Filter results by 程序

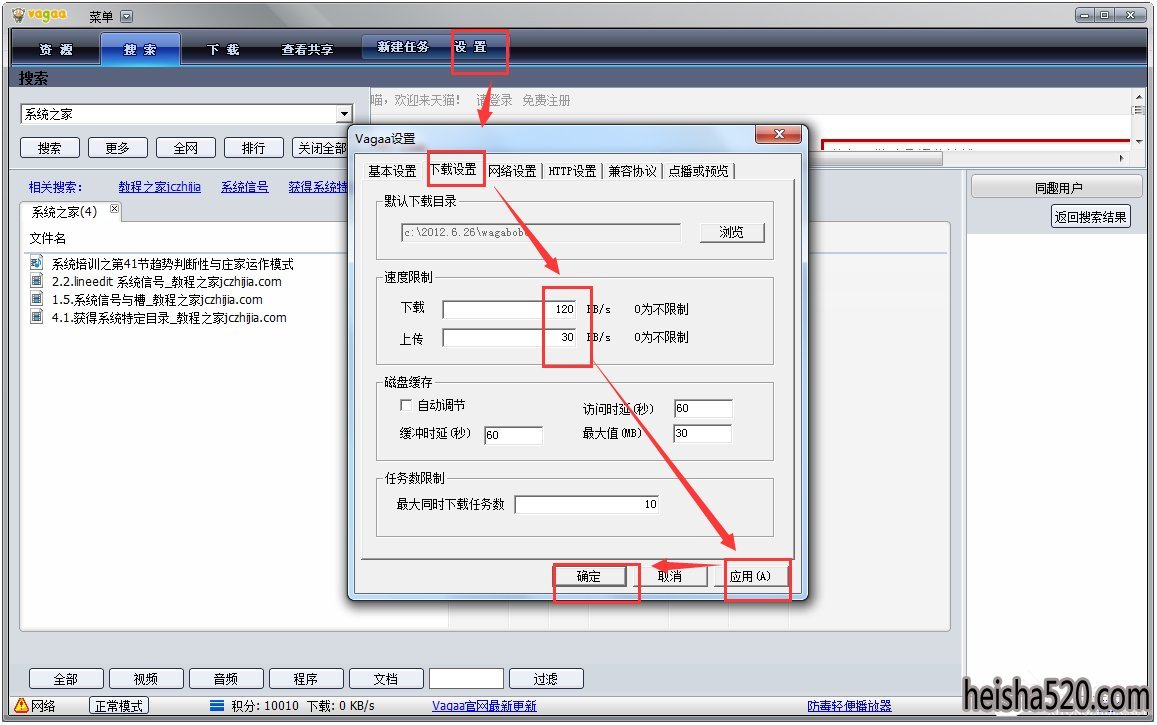point(306,679)
